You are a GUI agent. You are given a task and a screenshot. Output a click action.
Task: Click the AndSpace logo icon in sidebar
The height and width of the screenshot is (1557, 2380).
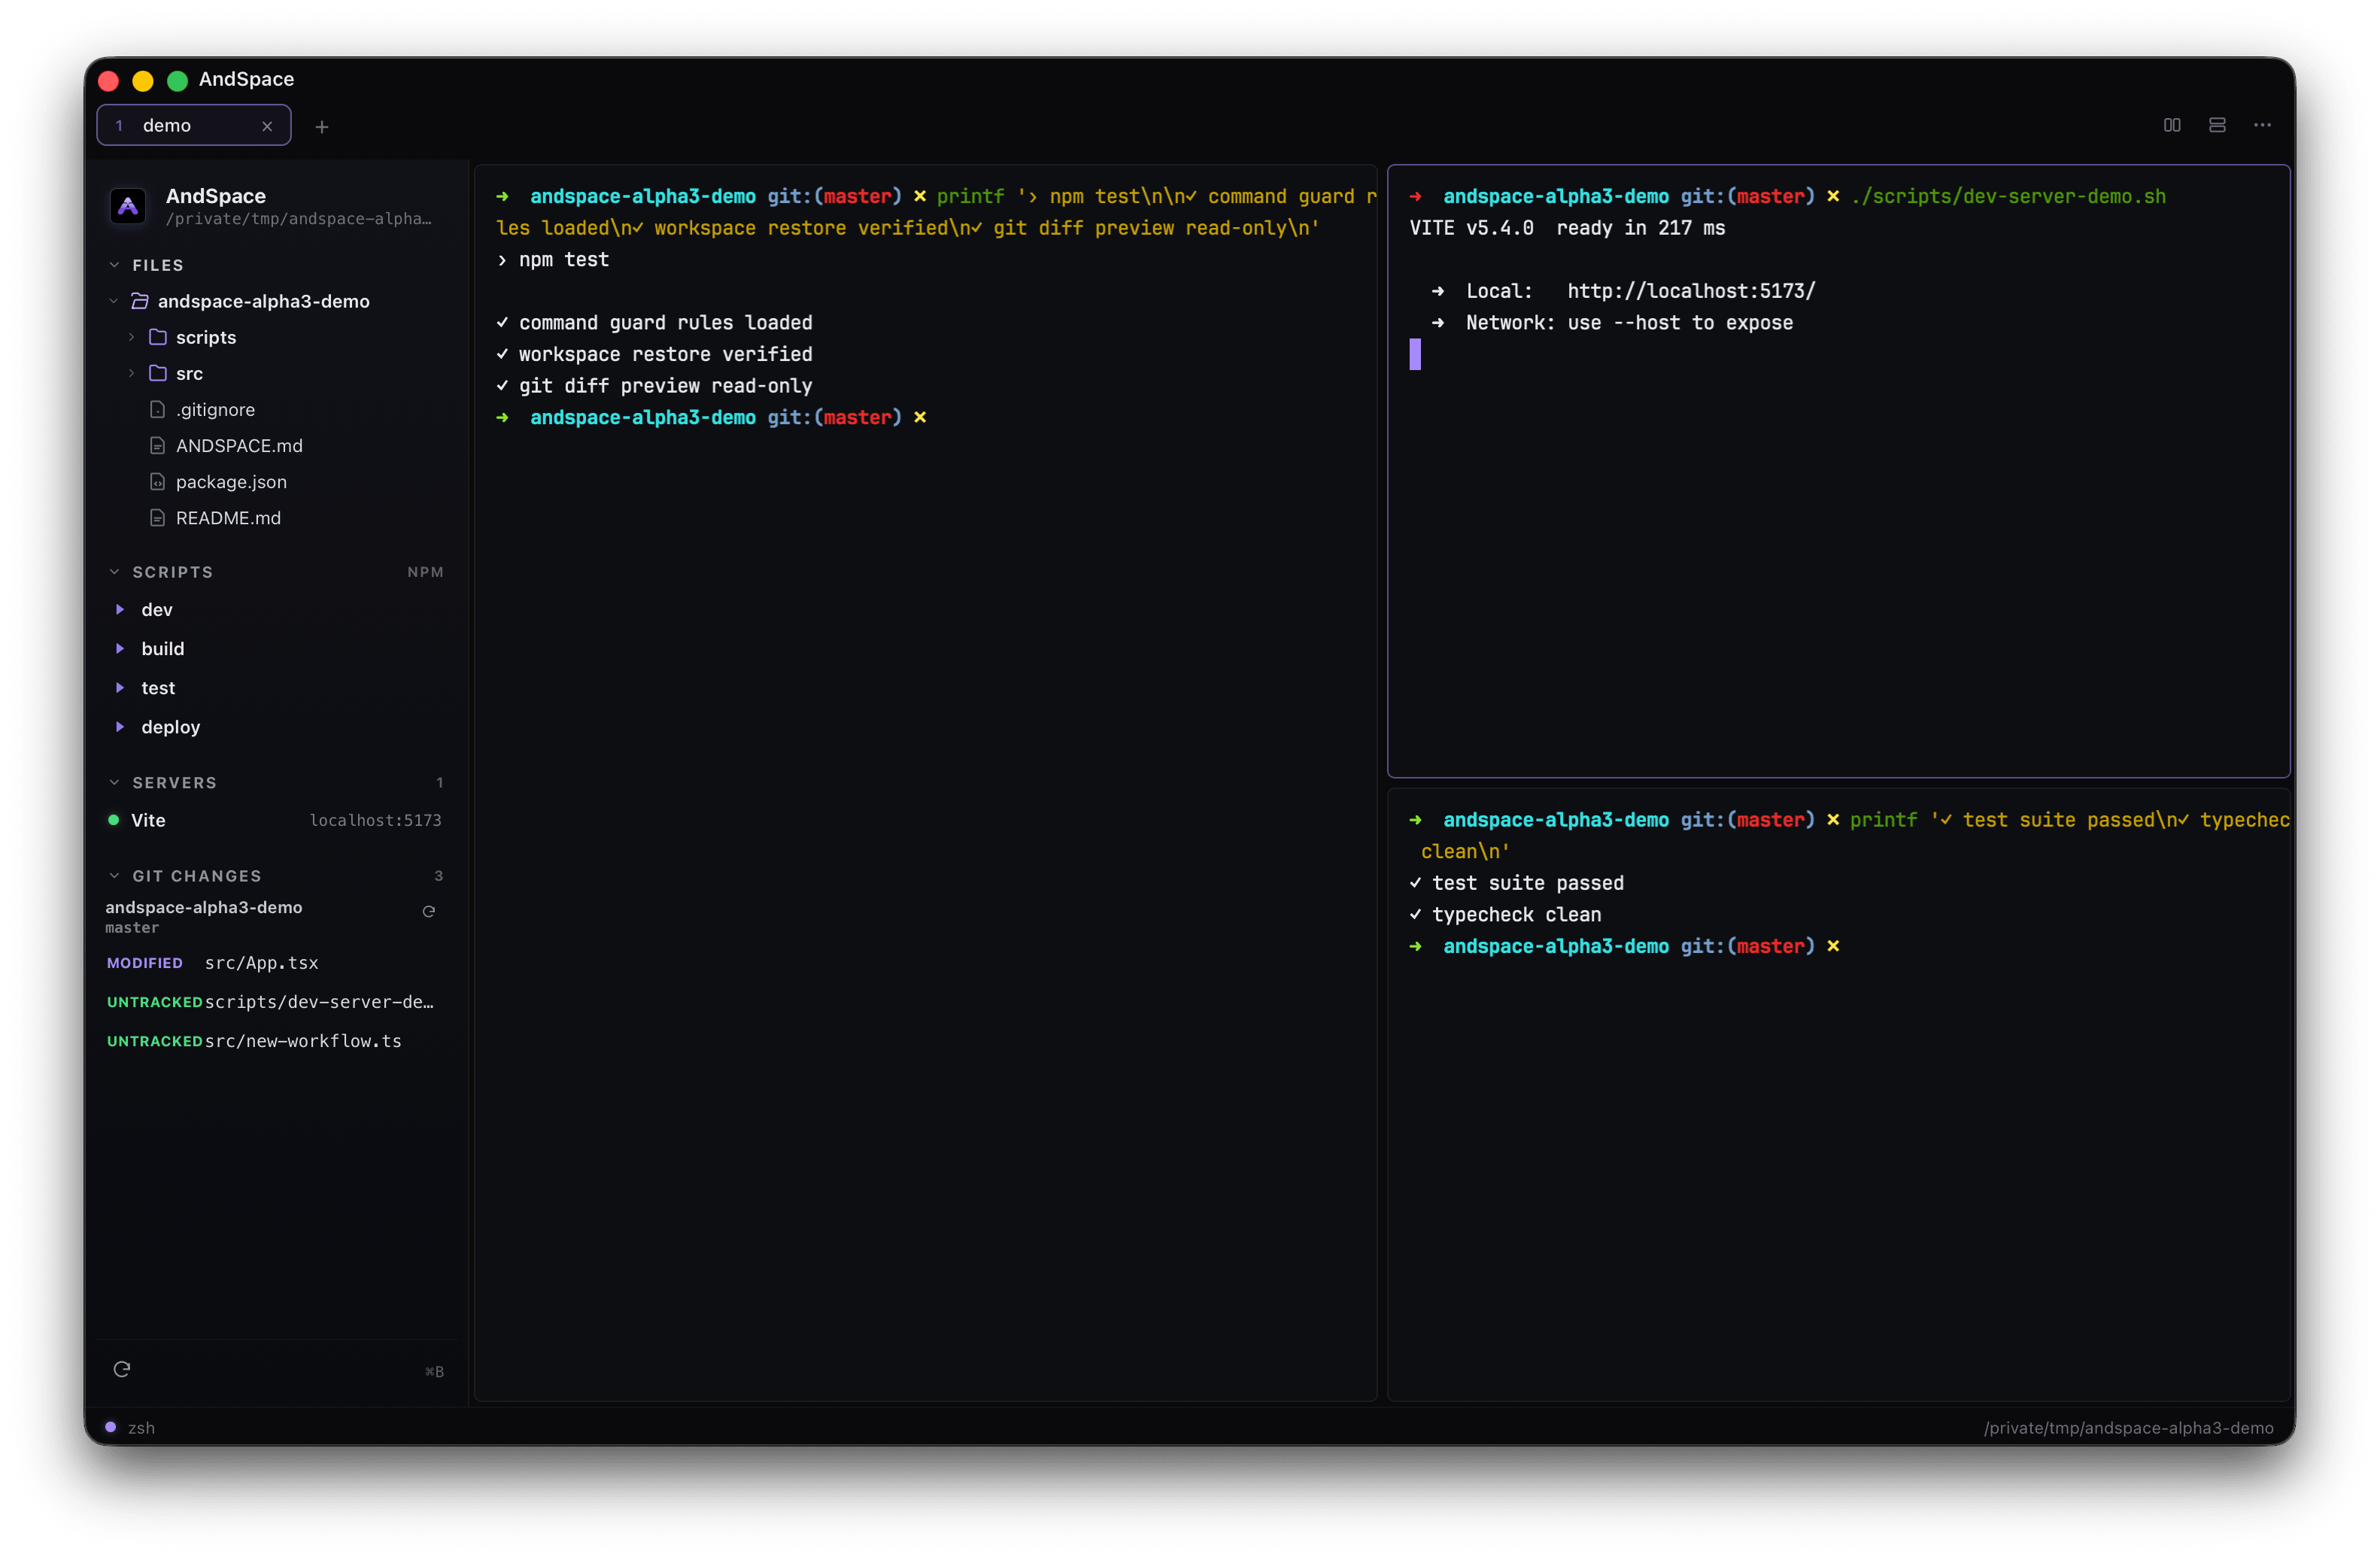pyautogui.click(x=128, y=206)
